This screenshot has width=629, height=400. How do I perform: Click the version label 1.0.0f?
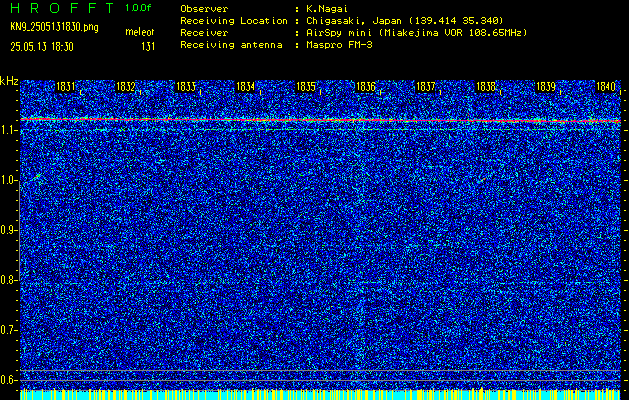coord(138,8)
